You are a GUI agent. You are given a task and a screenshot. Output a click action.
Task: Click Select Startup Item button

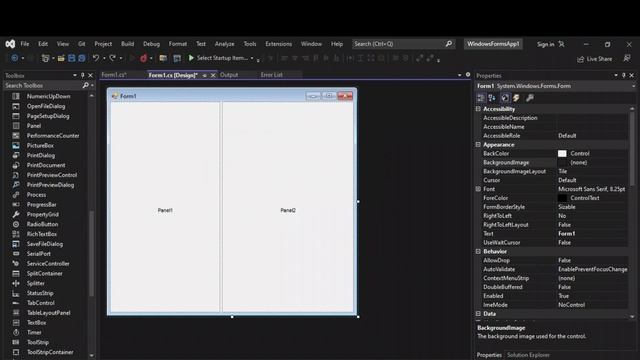click(x=222, y=58)
